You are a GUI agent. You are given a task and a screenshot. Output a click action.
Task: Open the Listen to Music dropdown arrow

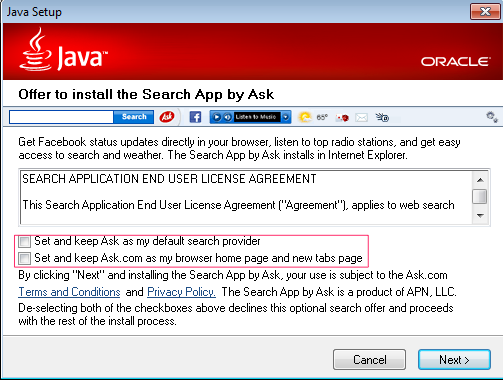pos(286,117)
